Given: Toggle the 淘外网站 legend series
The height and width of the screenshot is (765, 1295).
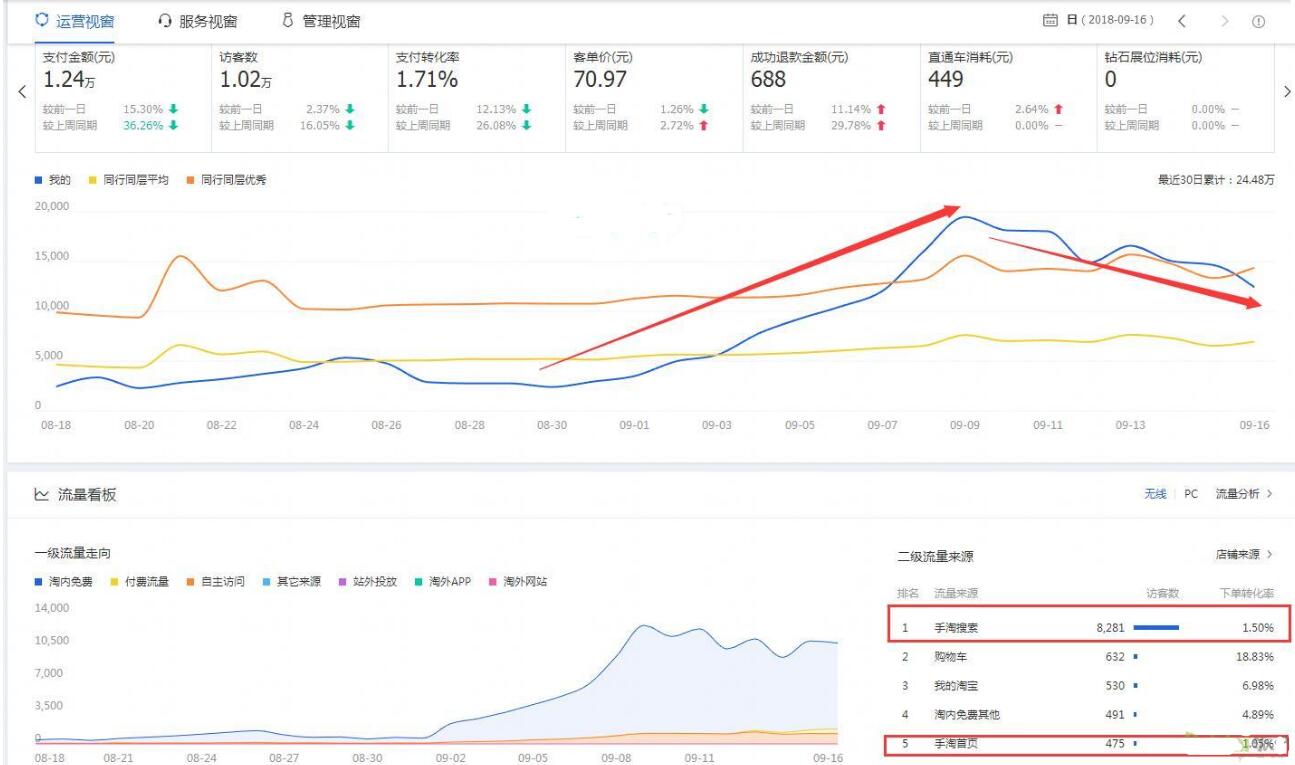Looking at the screenshot, I should pyautogui.click(x=518, y=582).
